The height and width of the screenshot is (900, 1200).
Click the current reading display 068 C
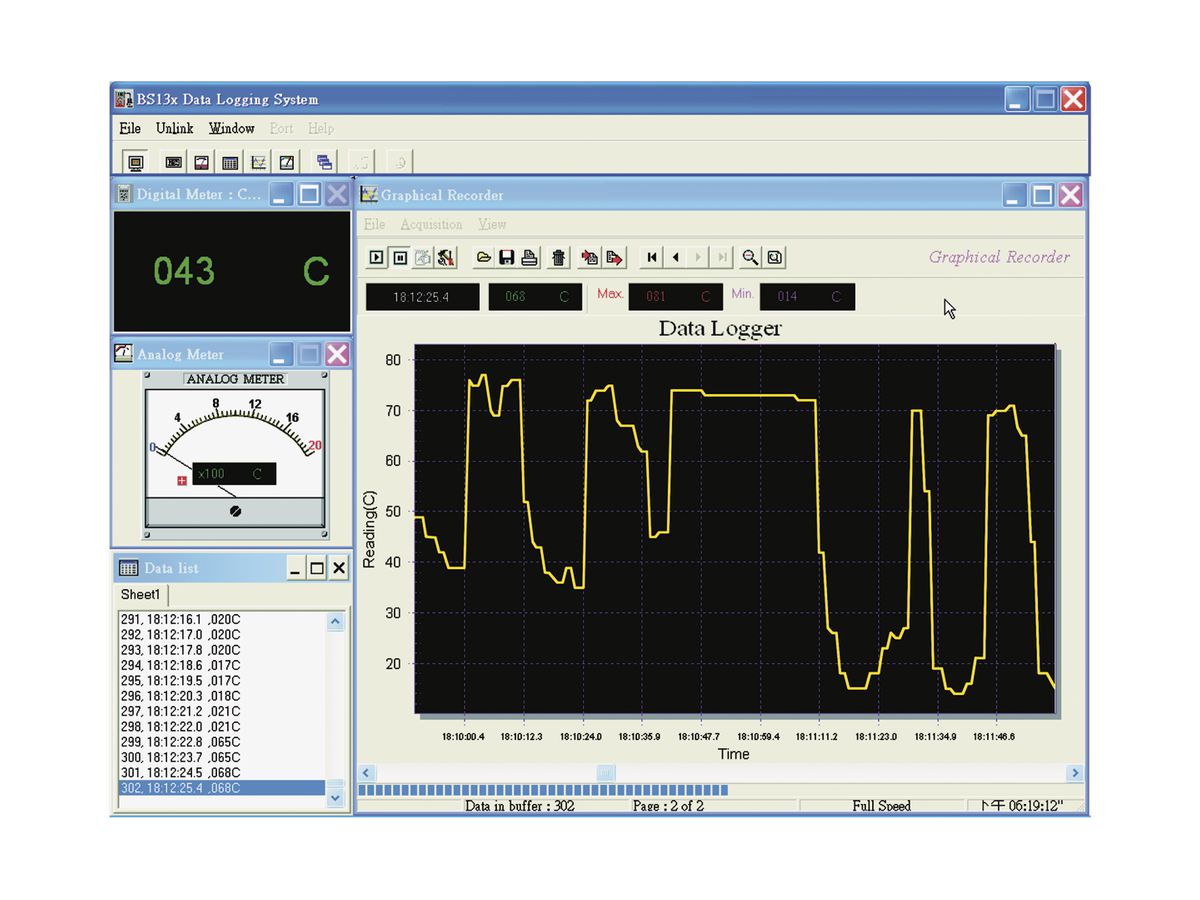pyautogui.click(x=535, y=297)
